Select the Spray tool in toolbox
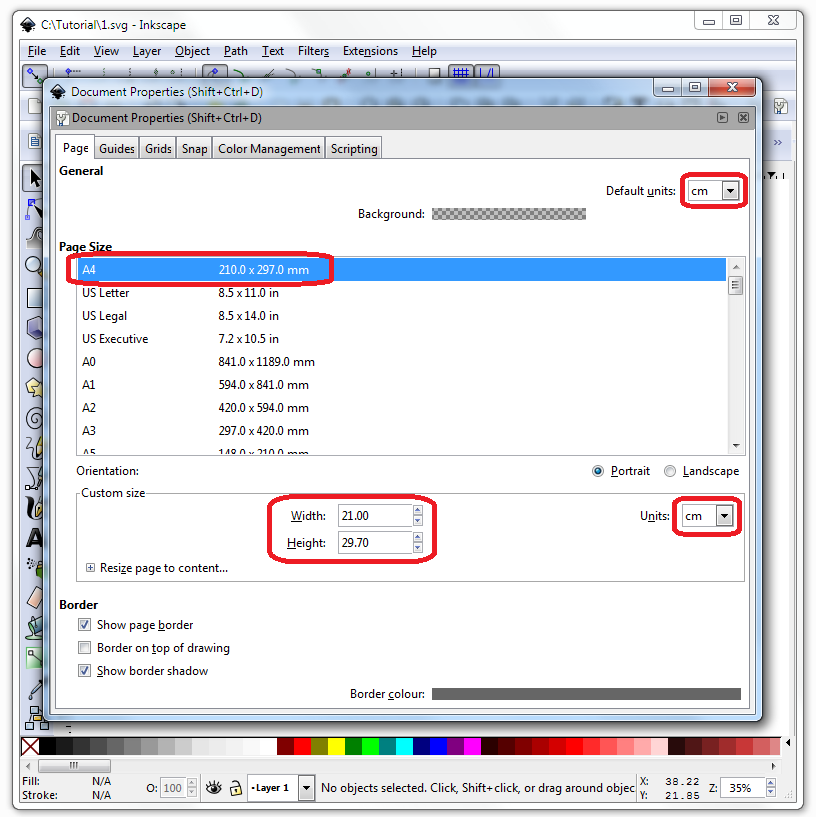This screenshot has width=816, height=817. click(x=34, y=567)
